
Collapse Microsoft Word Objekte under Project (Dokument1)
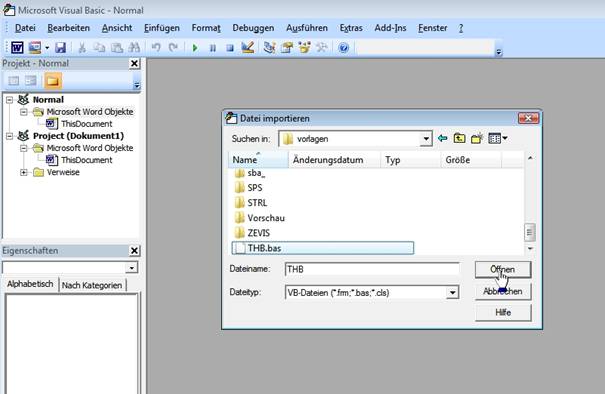coord(24,148)
